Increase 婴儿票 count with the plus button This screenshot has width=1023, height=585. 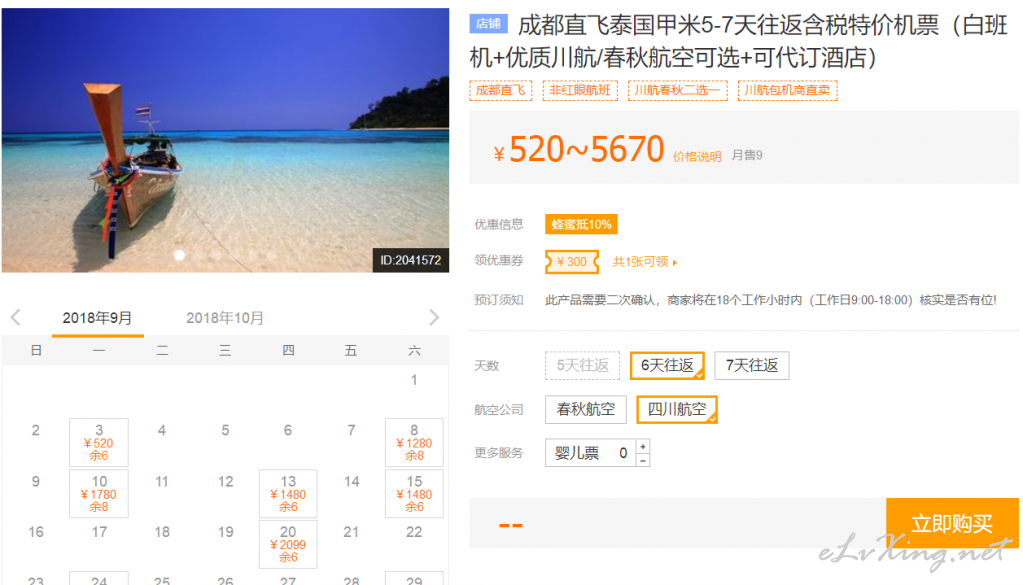[643, 446]
